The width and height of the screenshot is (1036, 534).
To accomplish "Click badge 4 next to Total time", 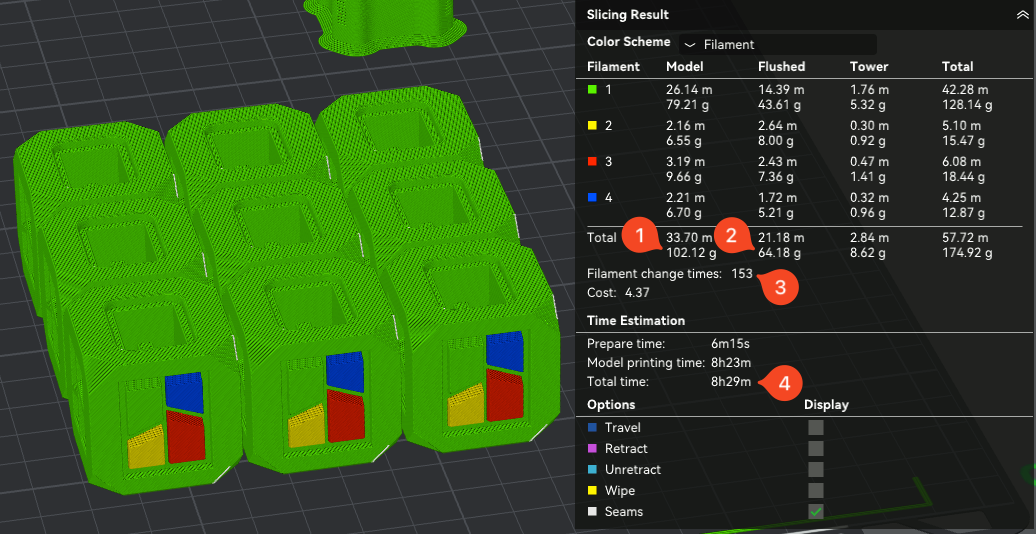I will (x=784, y=382).
